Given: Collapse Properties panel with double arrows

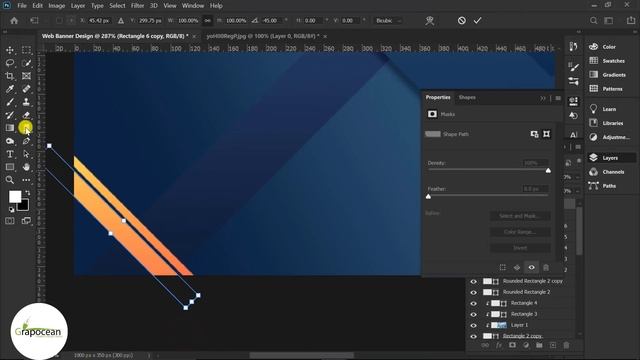Looking at the screenshot, I should click(x=542, y=98).
